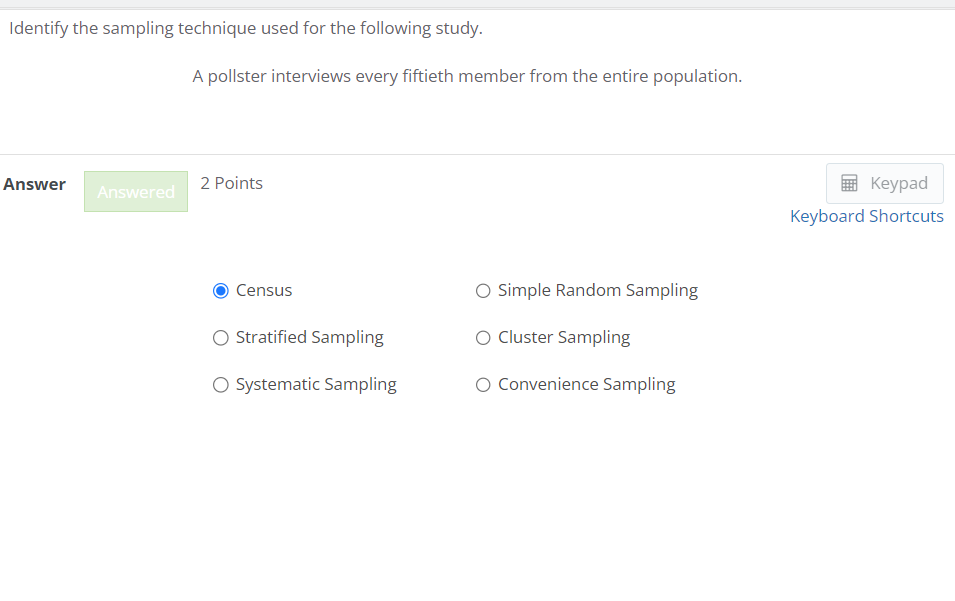The height and width of the screenshot is (601, 955).
Task: Click the Answered status button
Action: pos(135,191)
